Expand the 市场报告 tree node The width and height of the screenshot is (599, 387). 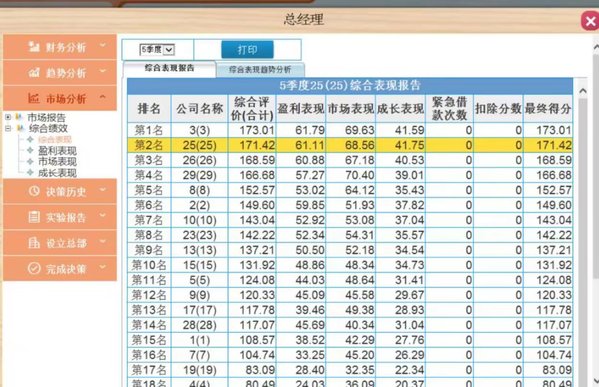(x=8, y=117)
